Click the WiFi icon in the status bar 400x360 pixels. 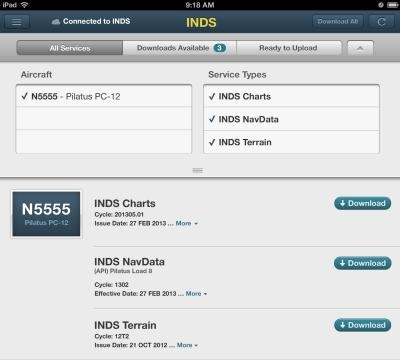24,5
